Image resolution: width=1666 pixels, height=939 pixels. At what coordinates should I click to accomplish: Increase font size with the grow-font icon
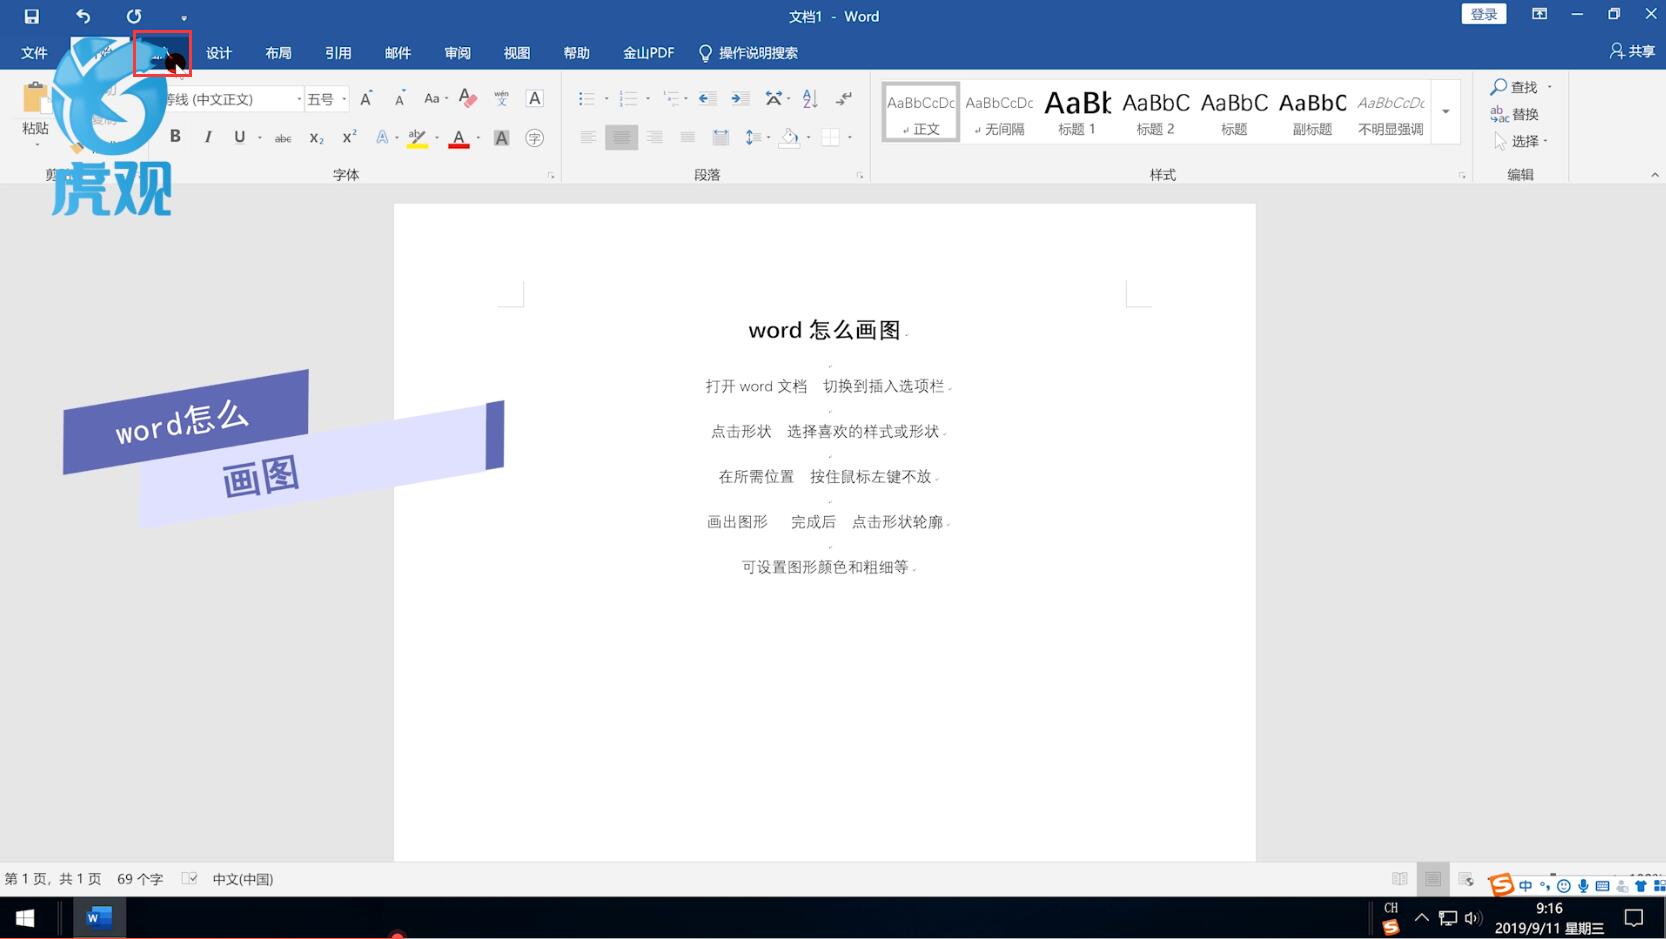(x=366, y=98)
